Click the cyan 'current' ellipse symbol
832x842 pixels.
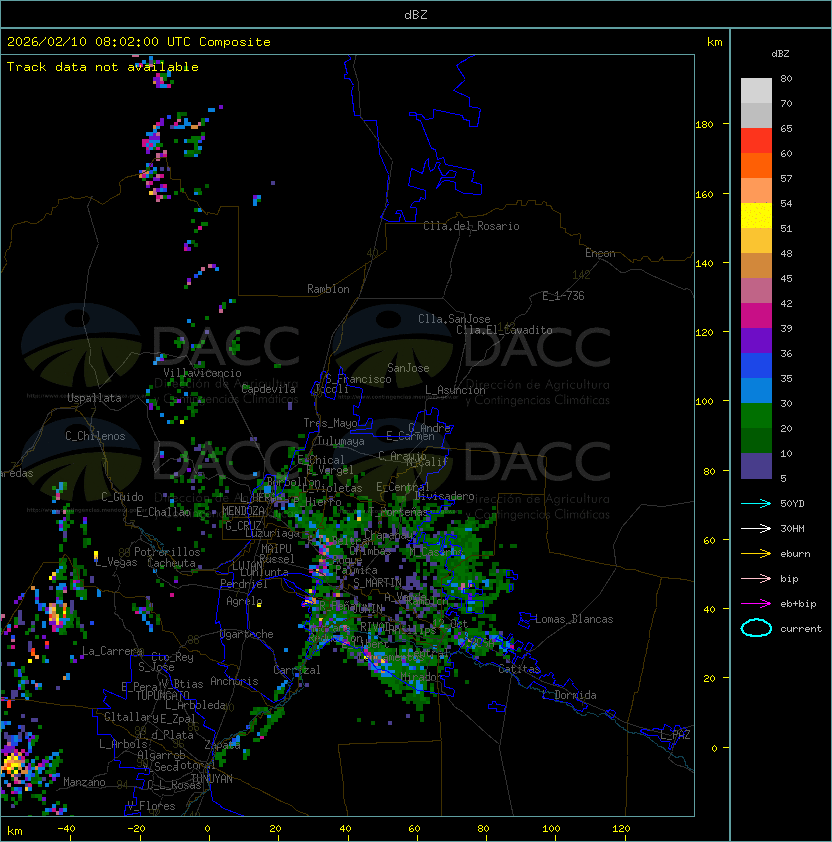756,628
